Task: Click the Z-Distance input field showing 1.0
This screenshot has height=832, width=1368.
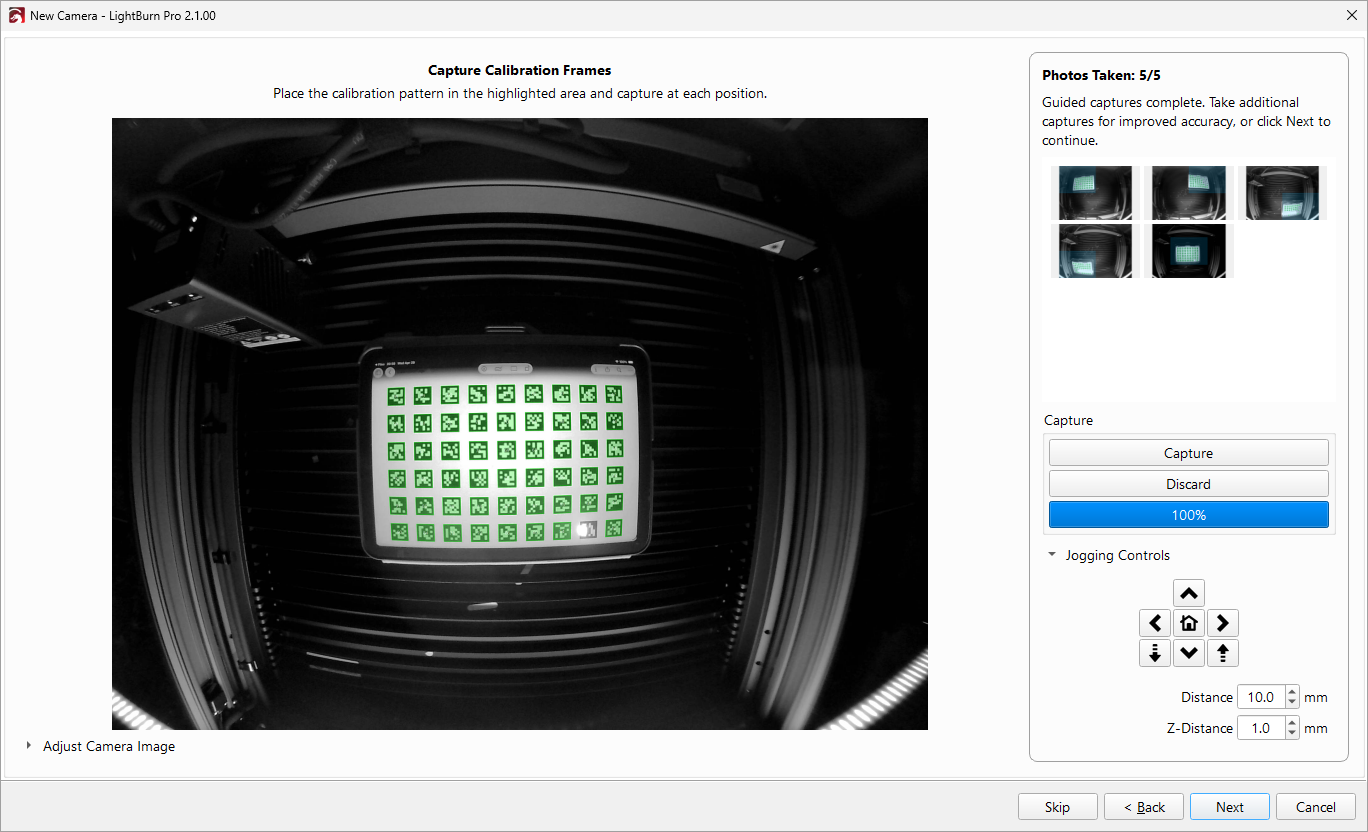Action: pyautogui.click(x=1261, y=728)
